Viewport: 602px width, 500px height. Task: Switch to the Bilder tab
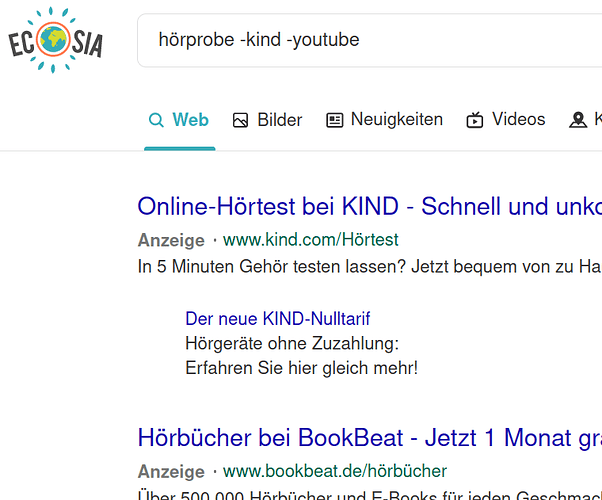[268, 120]
